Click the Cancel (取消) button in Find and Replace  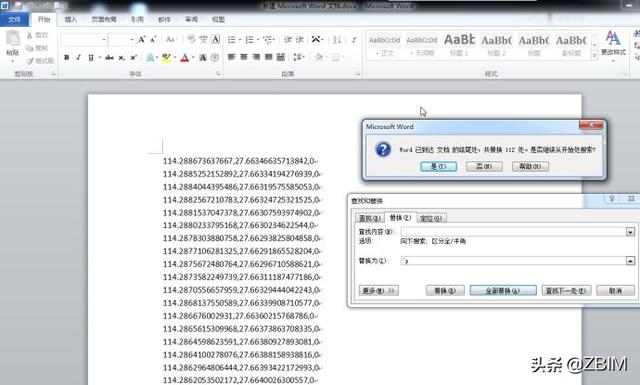point(615,291)
